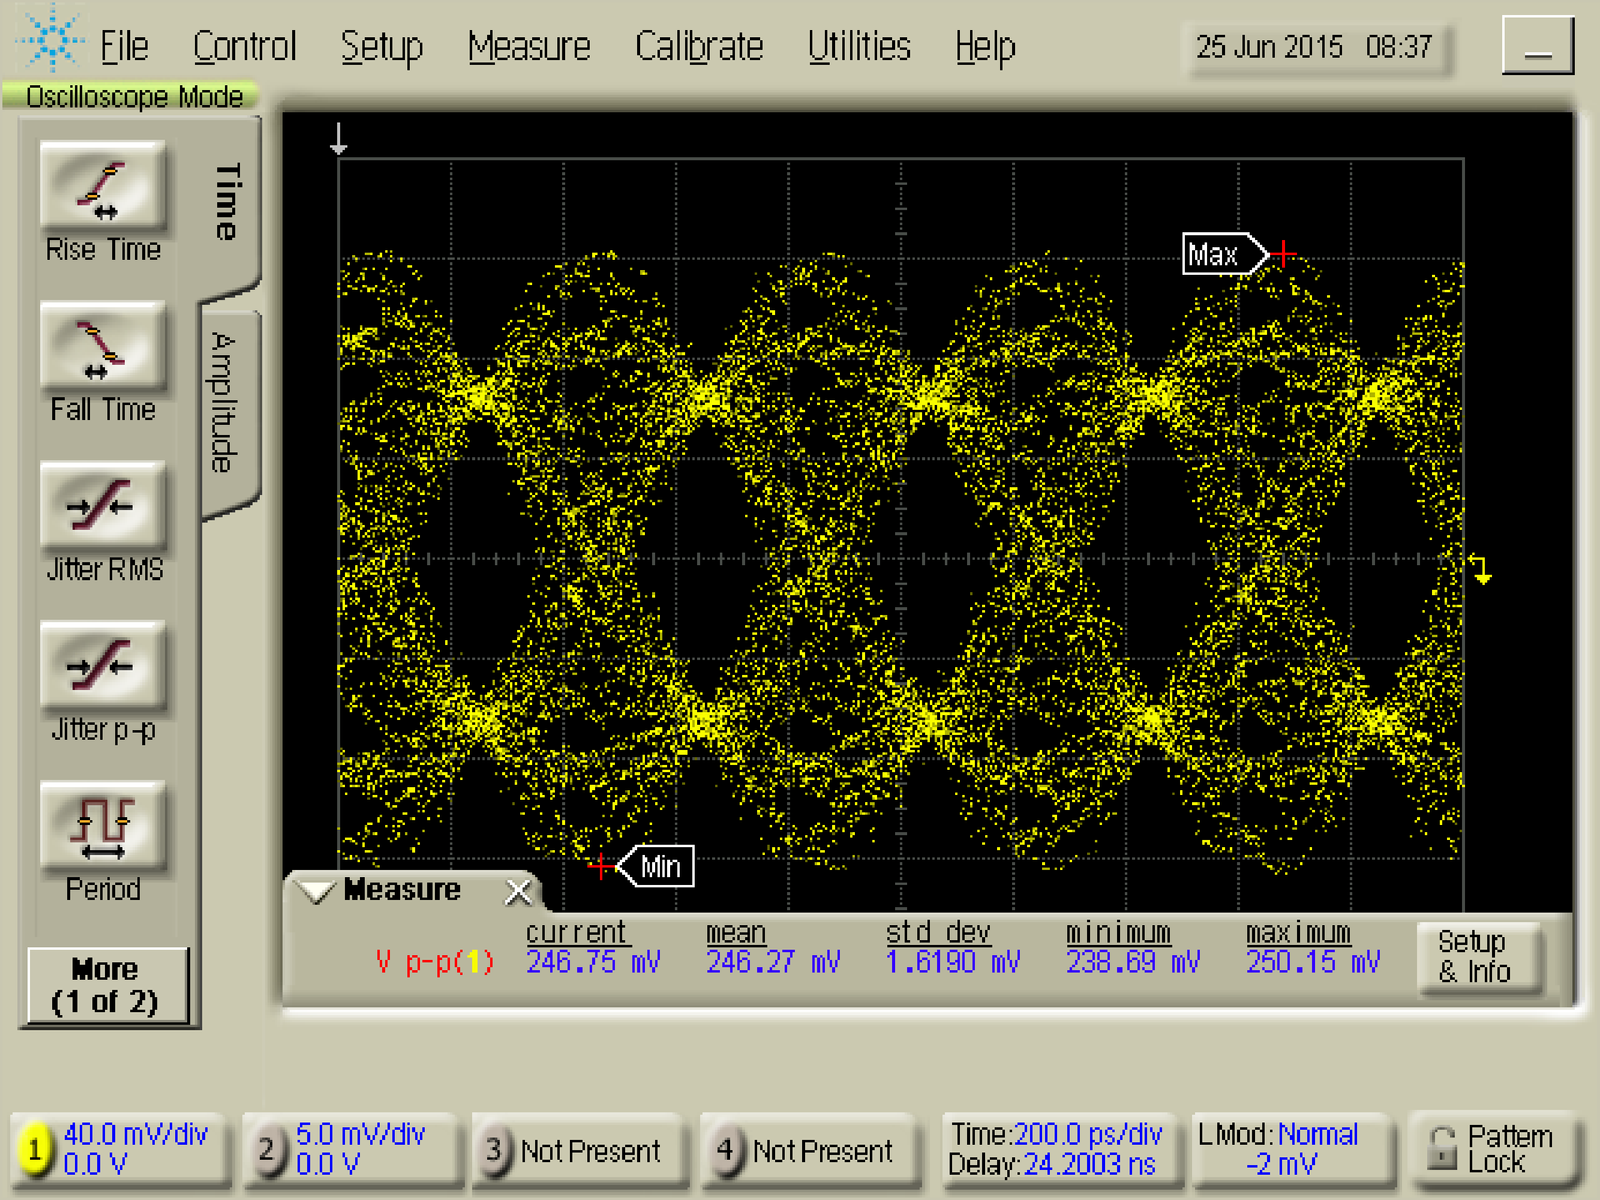1600x1200 pixels.
Task: Collapse the Measure panel triangle
Action: pos(317,891)
